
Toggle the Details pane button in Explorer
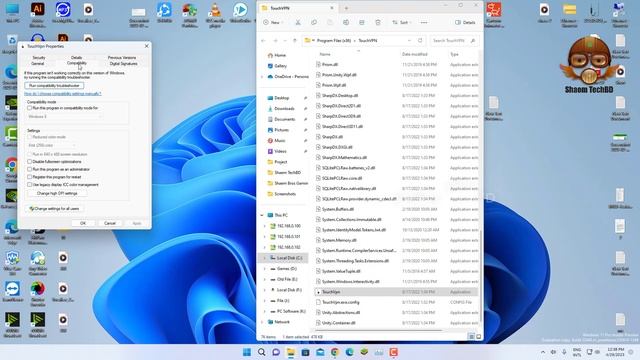click(466, 22)
